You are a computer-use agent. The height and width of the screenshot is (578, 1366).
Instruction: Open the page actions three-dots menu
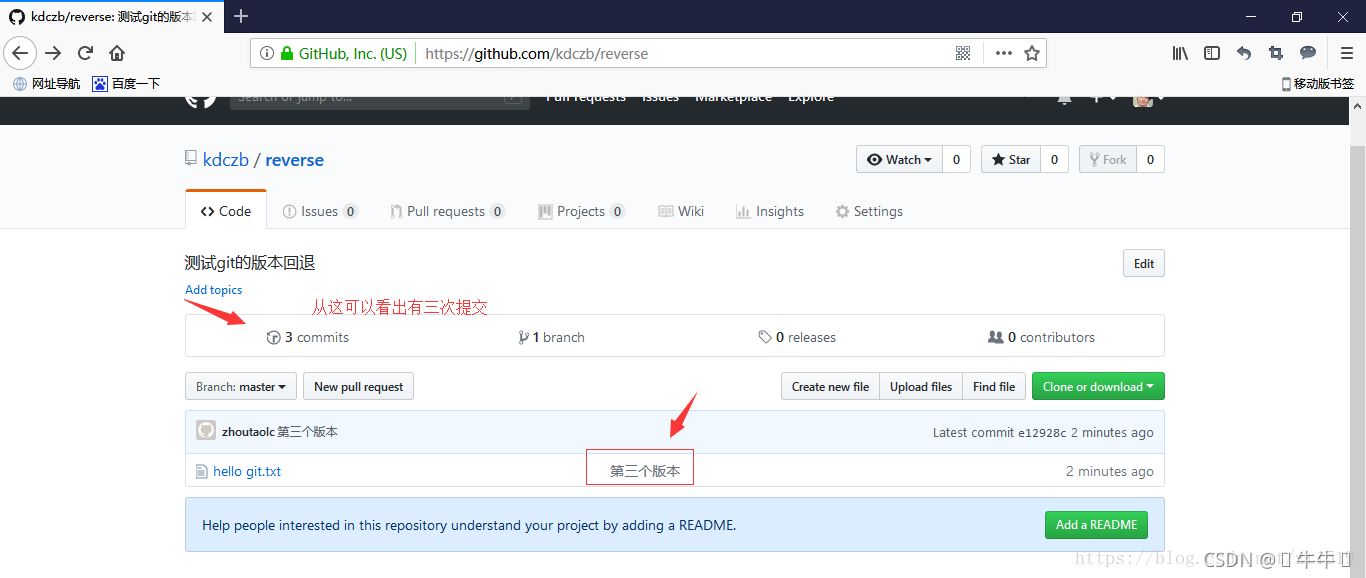1004,54
